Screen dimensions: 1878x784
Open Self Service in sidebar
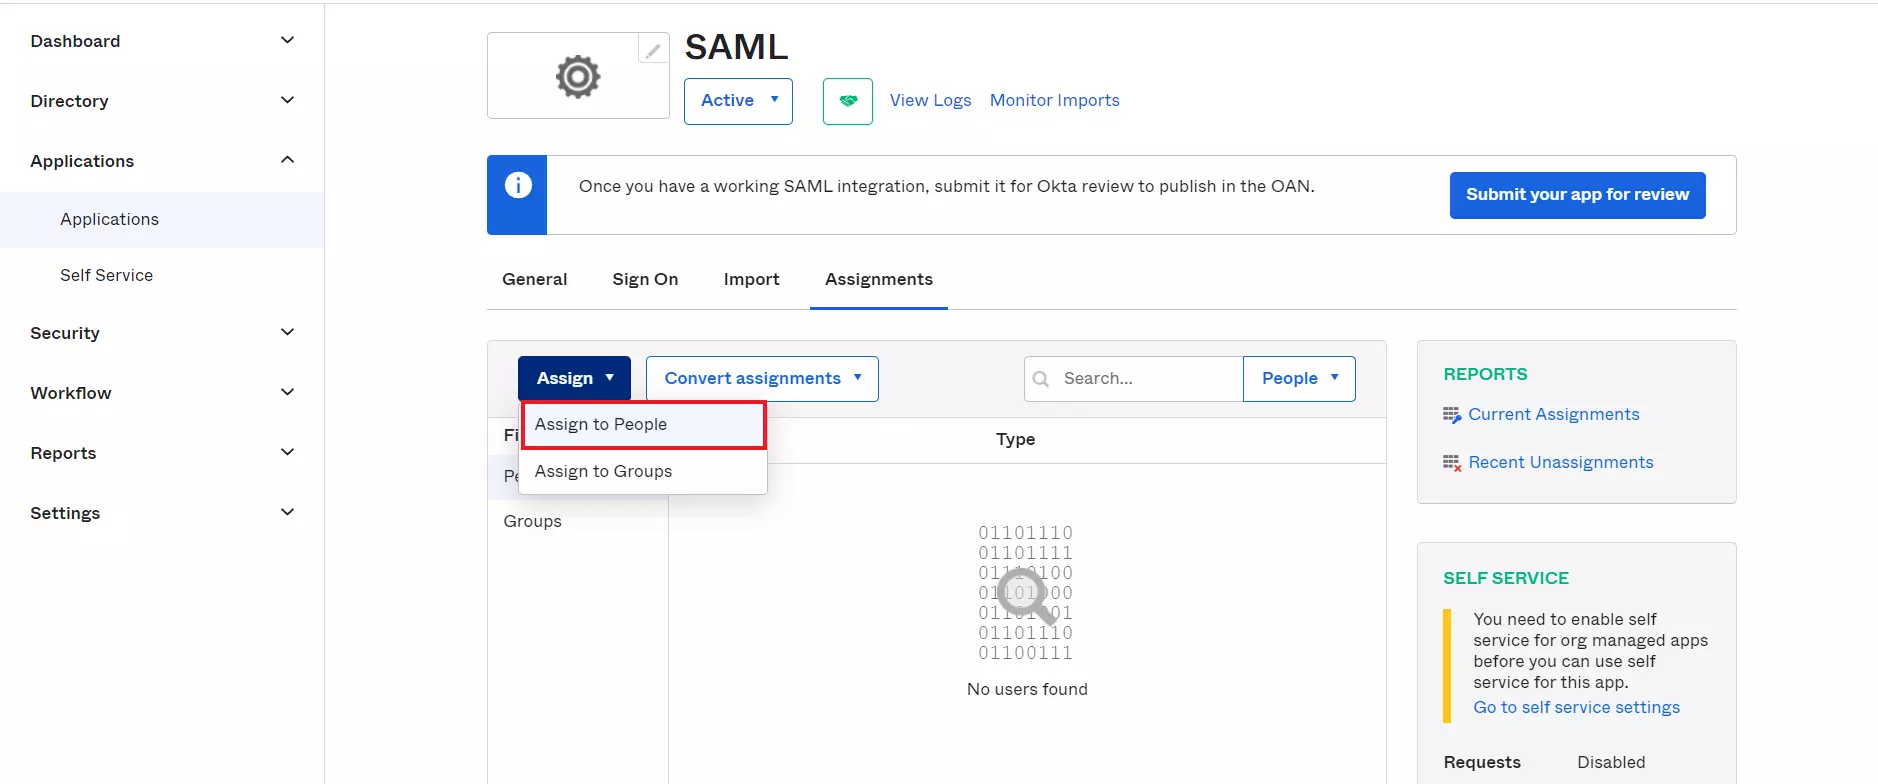click(162, 276)
